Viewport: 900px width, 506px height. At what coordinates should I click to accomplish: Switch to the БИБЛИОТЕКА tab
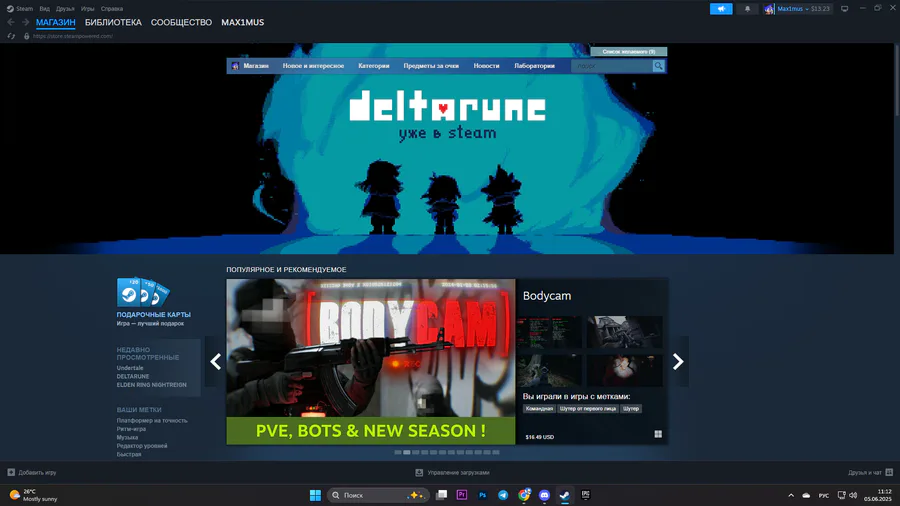click(113, 22)
